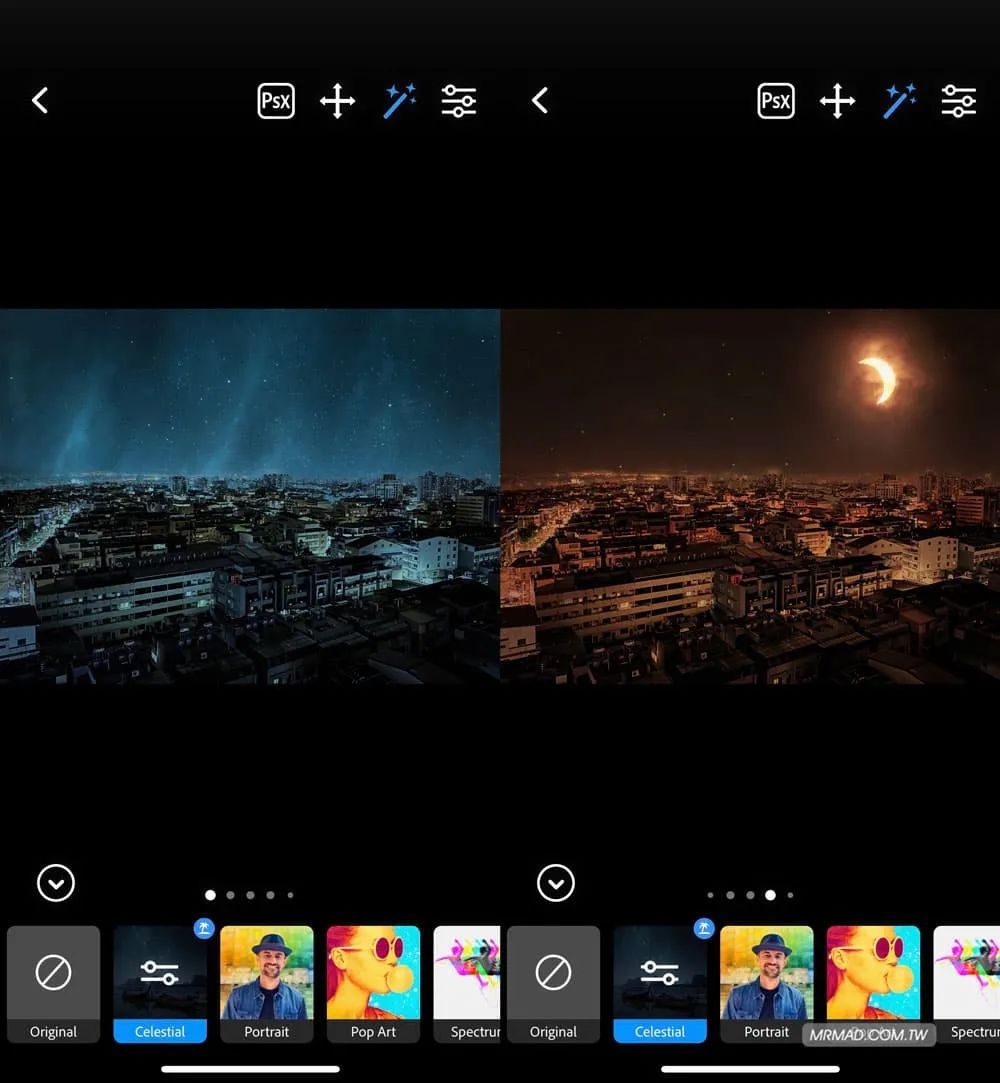Tap the magic wand effects icon in right screen
1000x1083 pixels.
899,101
